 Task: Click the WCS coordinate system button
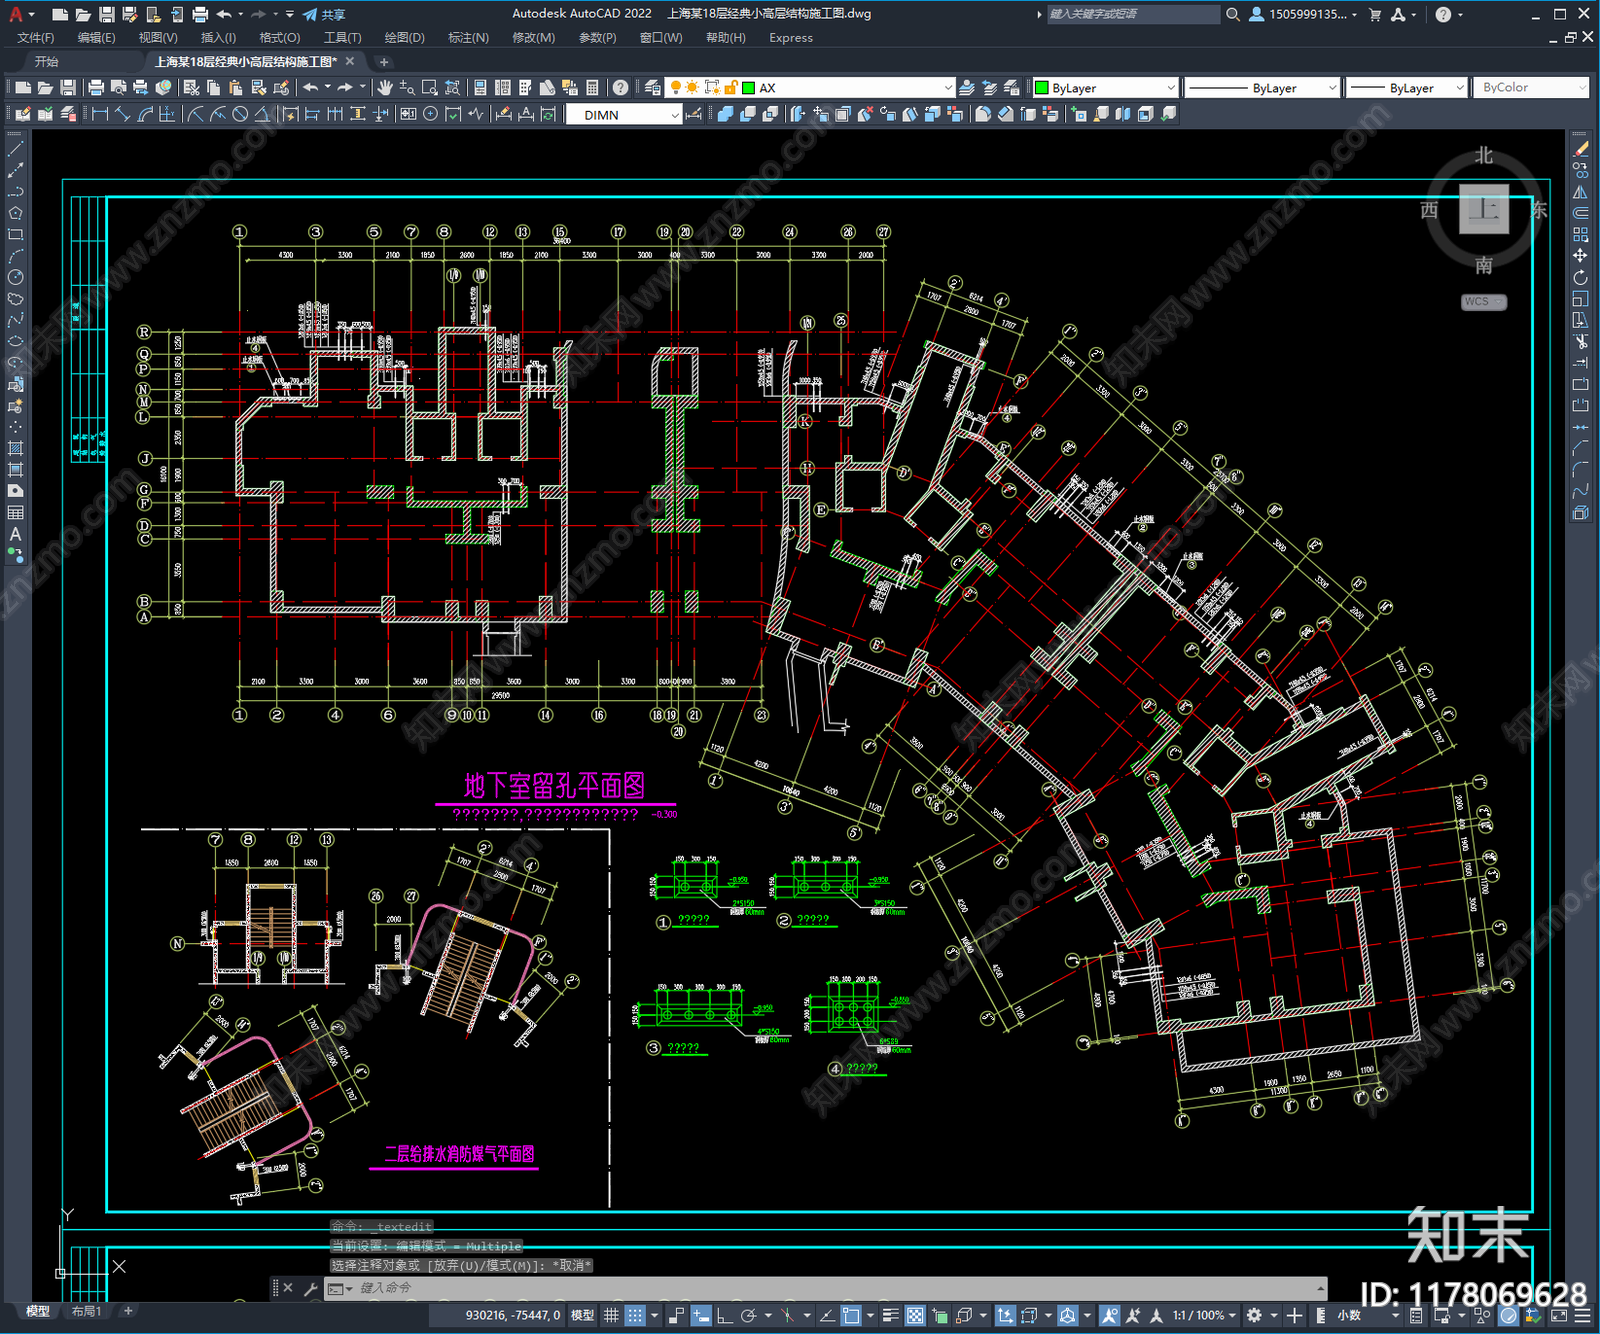(1483, 302)
